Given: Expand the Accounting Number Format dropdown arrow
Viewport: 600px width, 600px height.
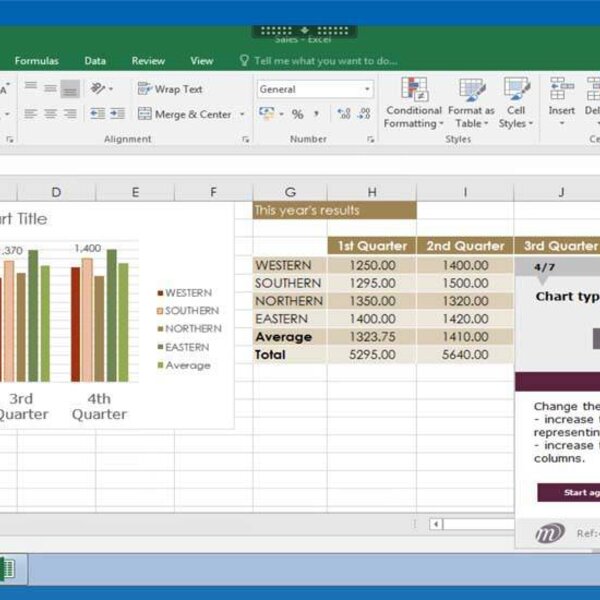Looking at the screenshot, I should 282,114.
